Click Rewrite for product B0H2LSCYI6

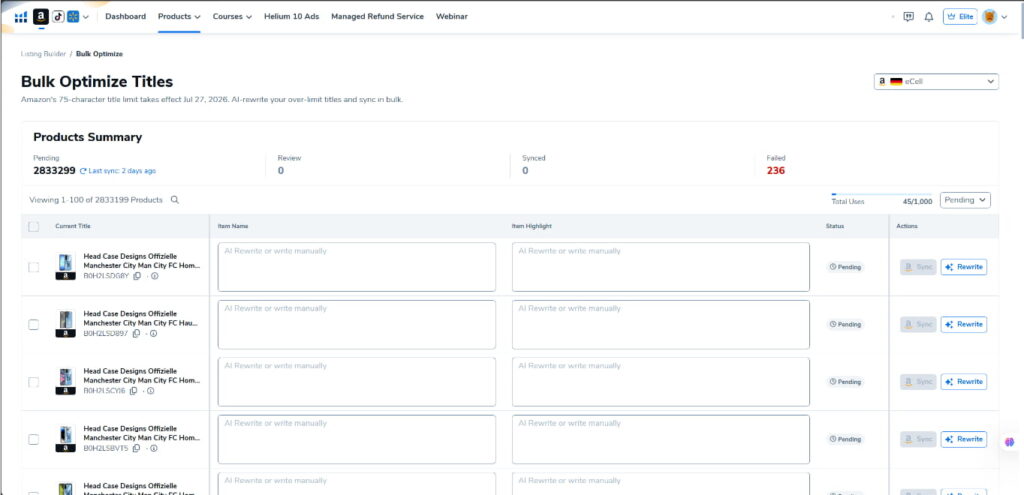[x=963, y=382]
